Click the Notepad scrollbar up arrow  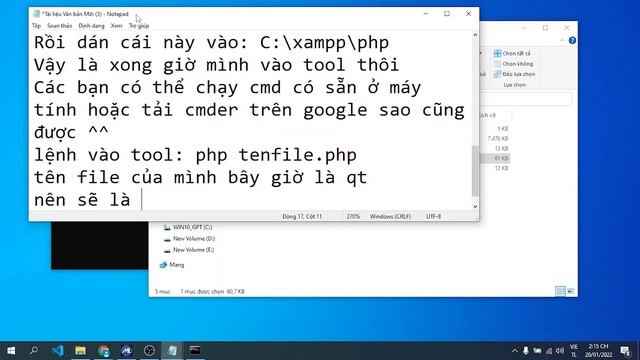tap(475, 36)
